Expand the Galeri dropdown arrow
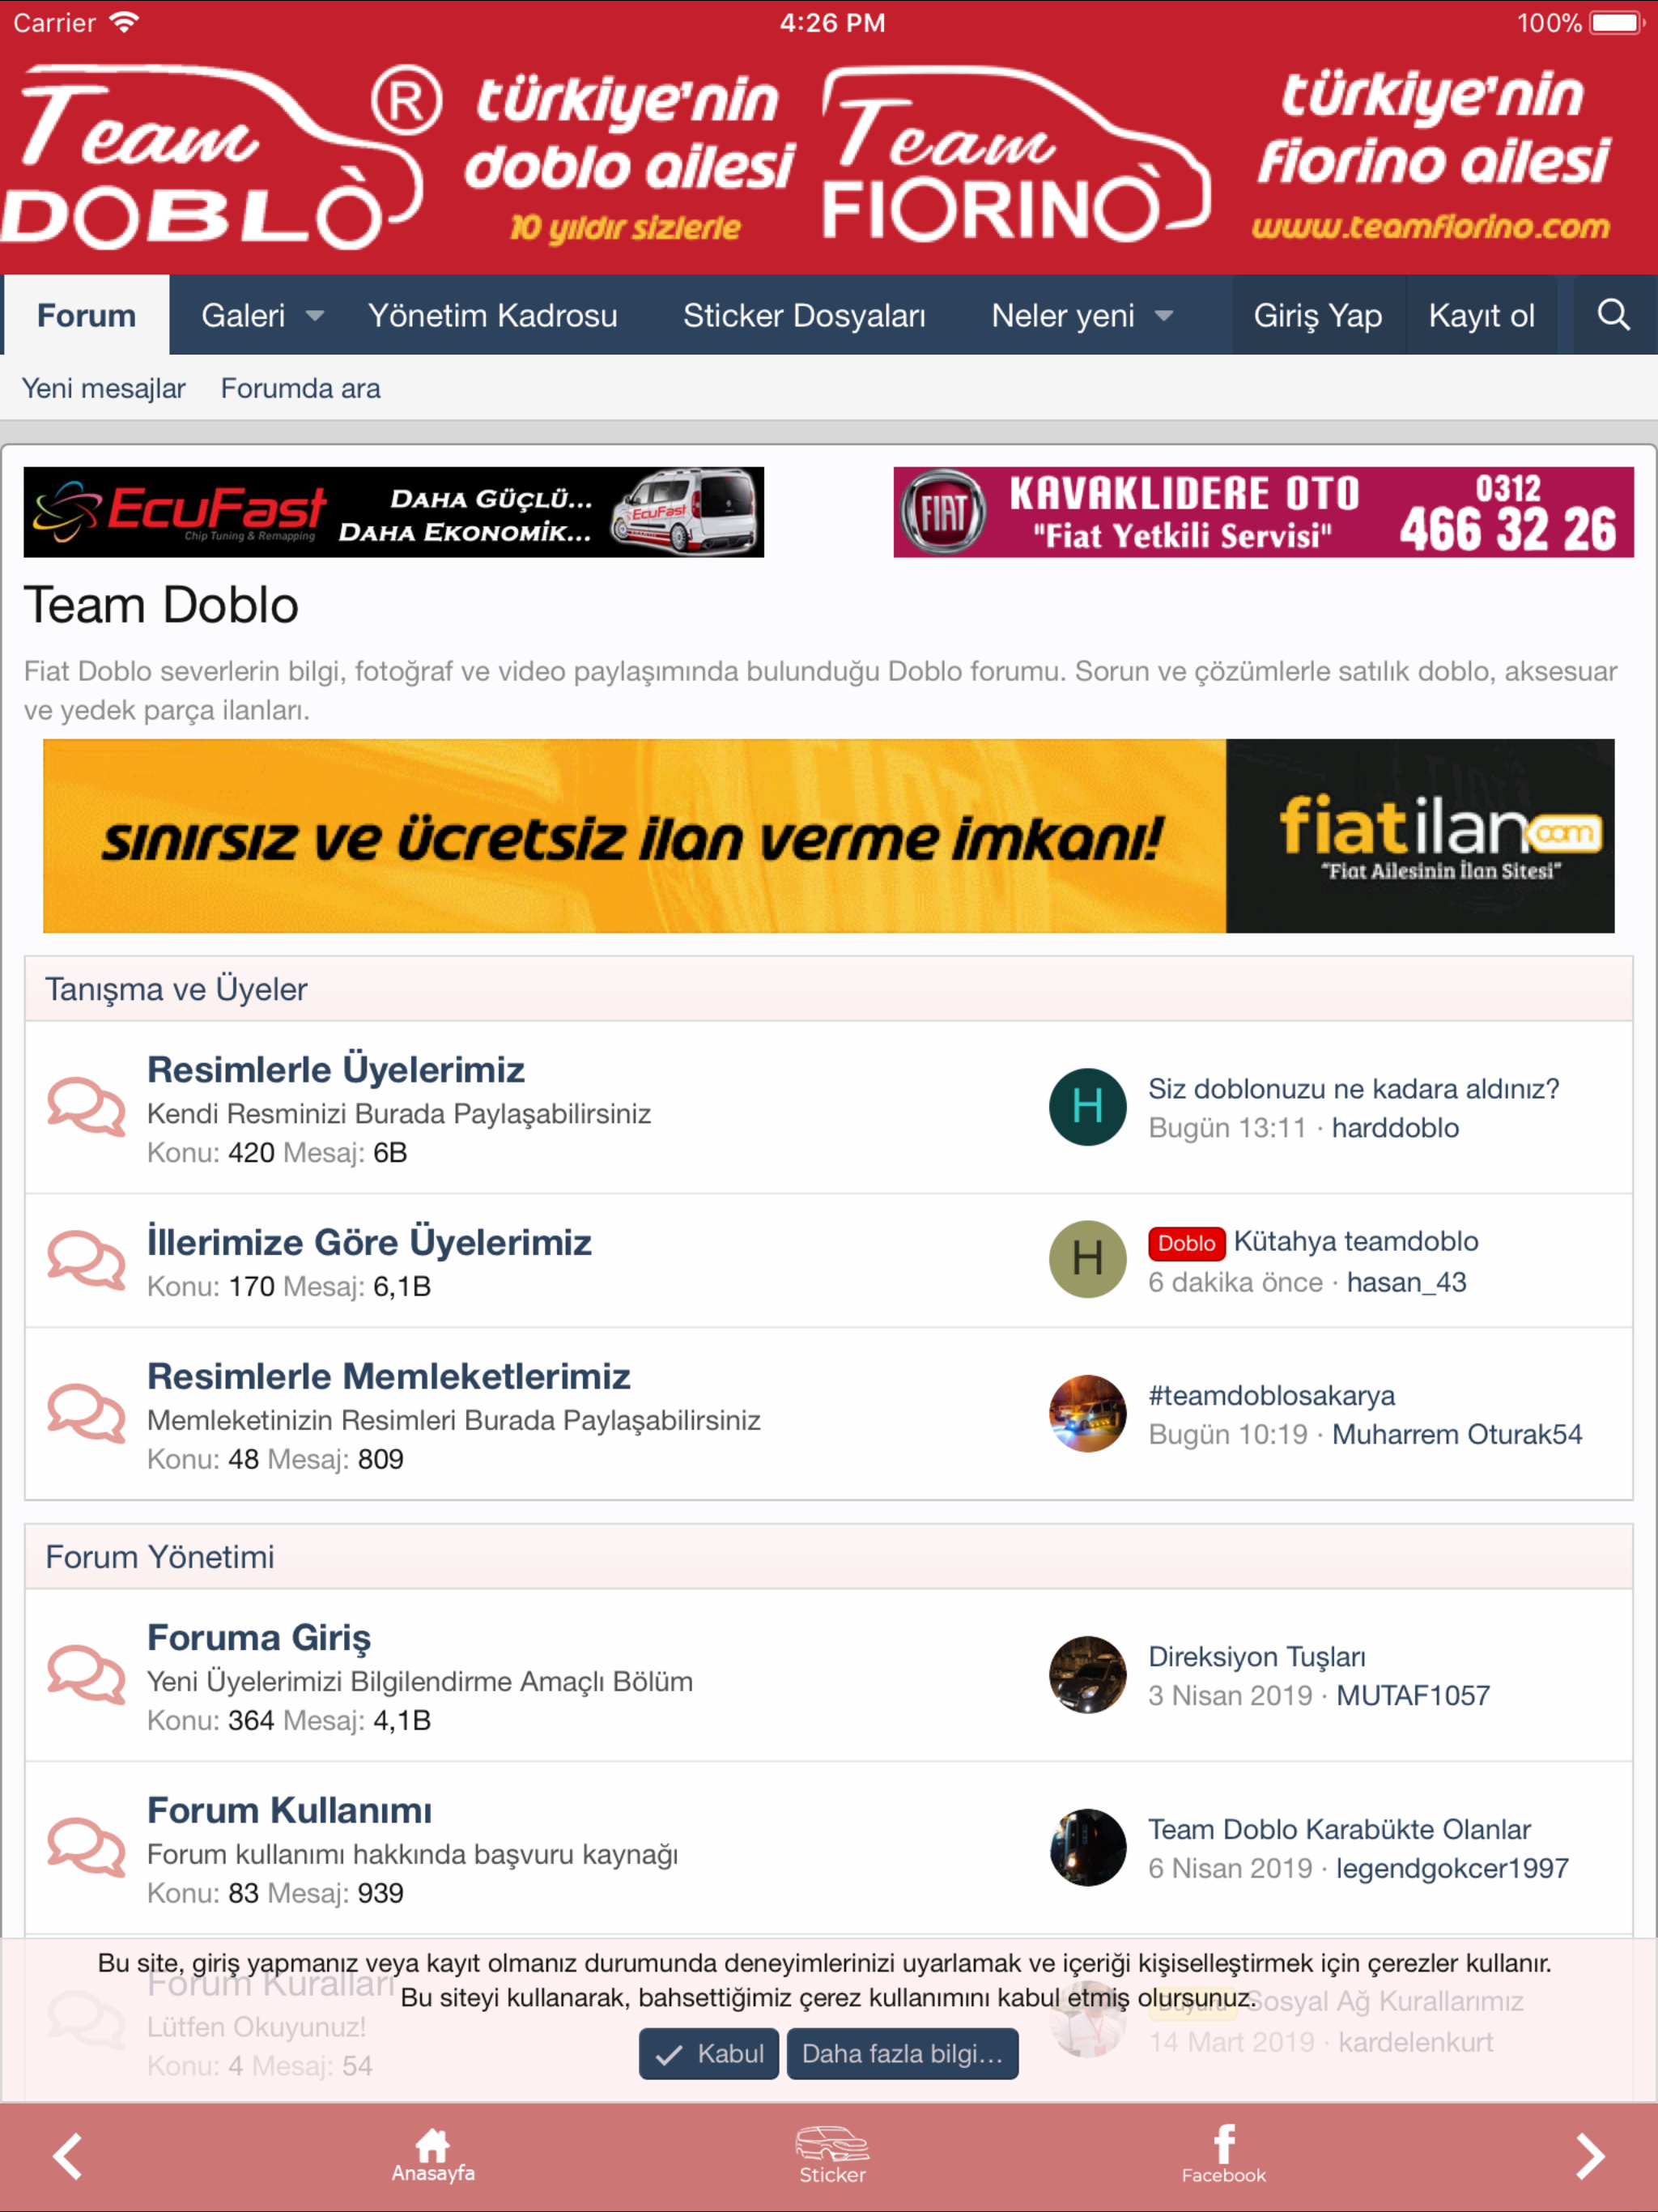 (315, 316)
